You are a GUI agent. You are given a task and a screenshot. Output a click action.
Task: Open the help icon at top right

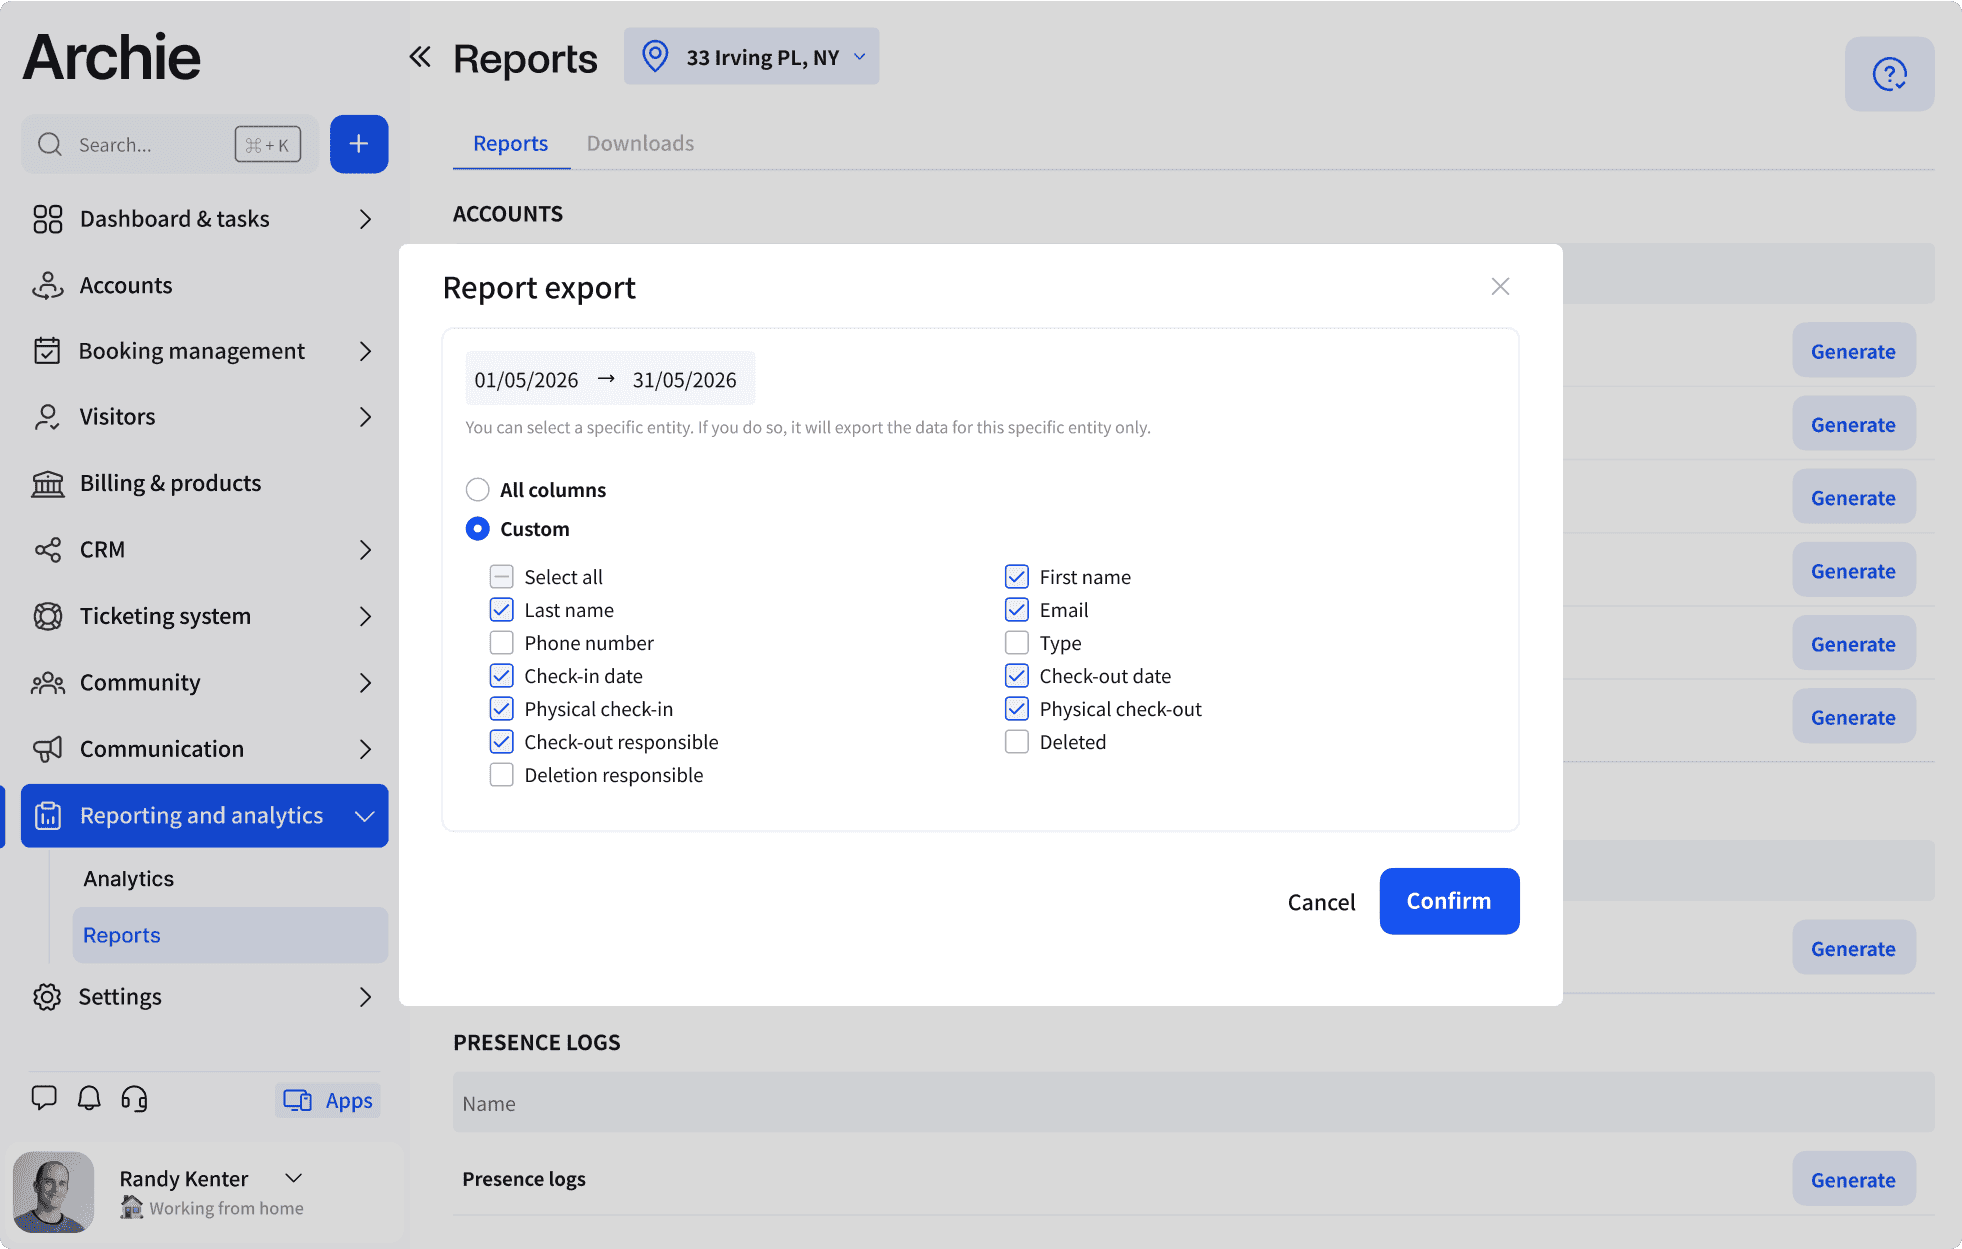point(1889,73)
